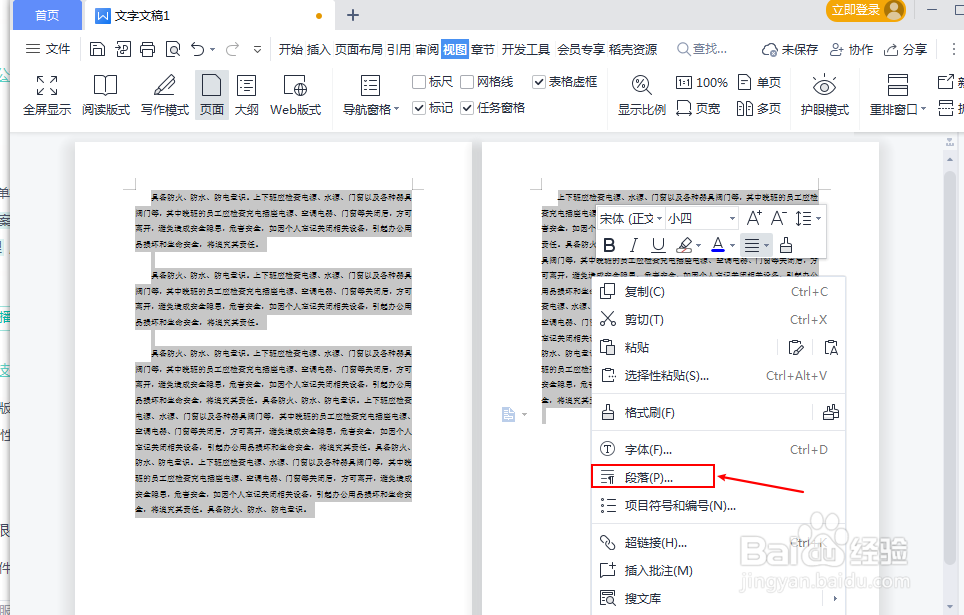Screen dimensions: 964x615
Task: Switch to Web layout (Web版式)
Action: tap(296, 95)
